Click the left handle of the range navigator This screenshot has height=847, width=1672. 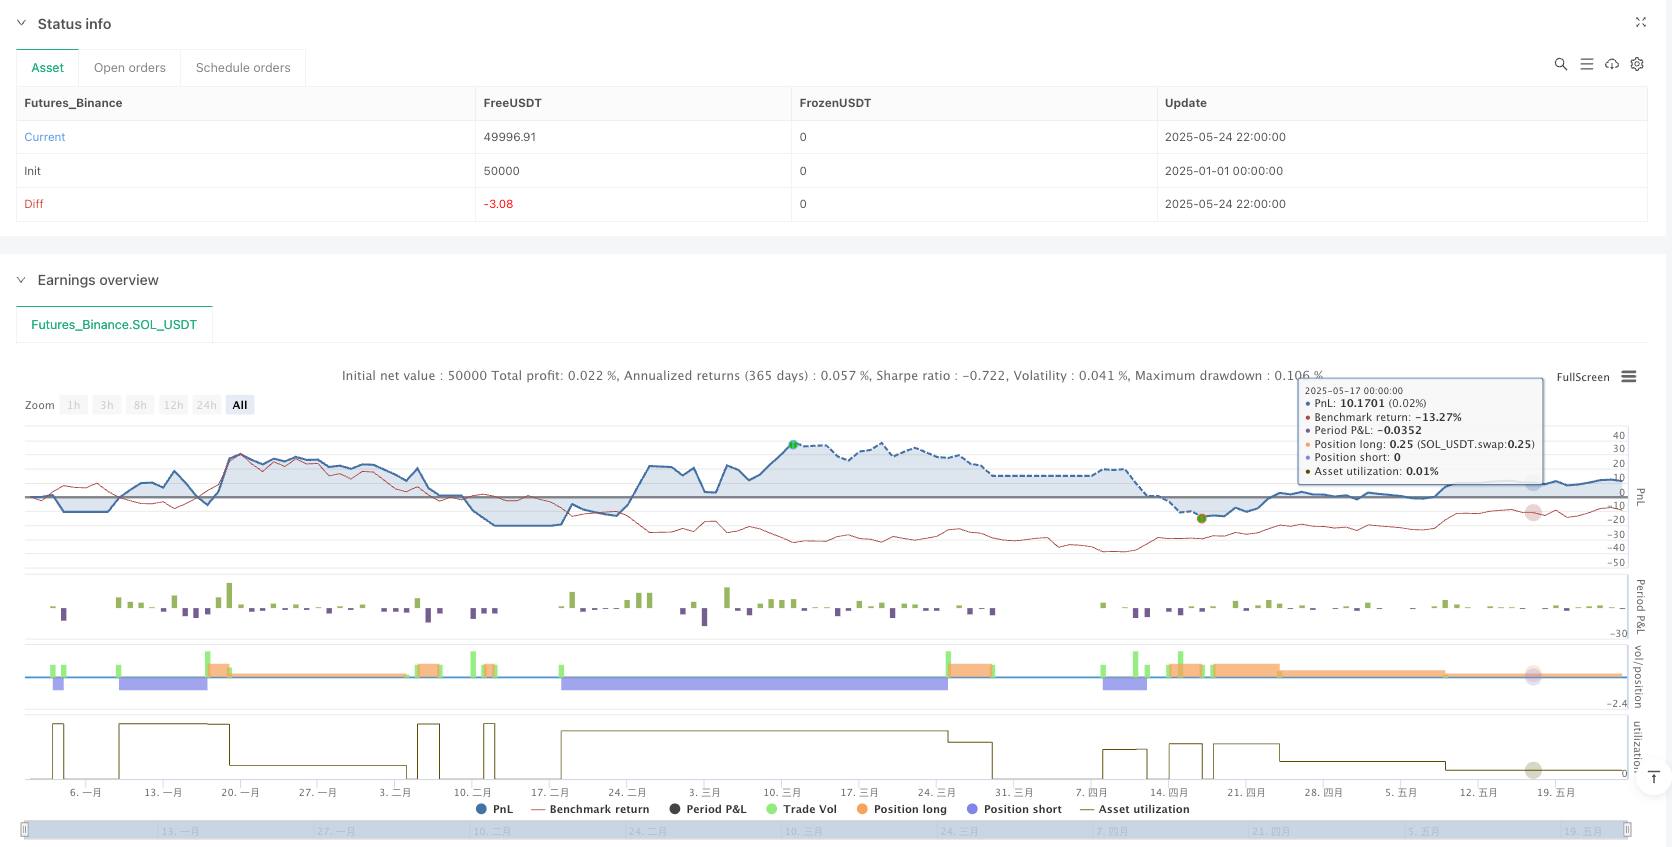pyautogui.click(x=25, y=829)
